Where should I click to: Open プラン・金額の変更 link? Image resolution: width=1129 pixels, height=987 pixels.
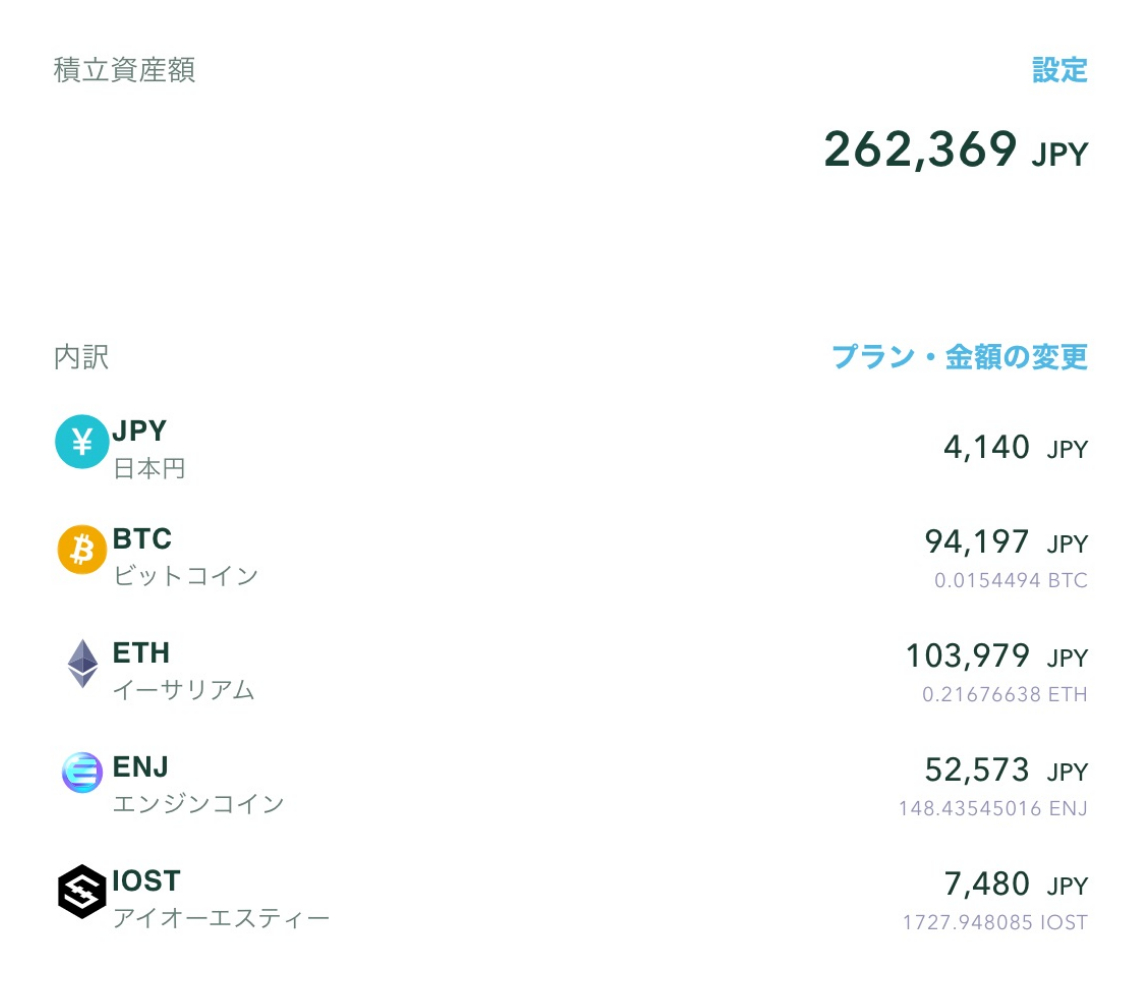coord(959,357)
